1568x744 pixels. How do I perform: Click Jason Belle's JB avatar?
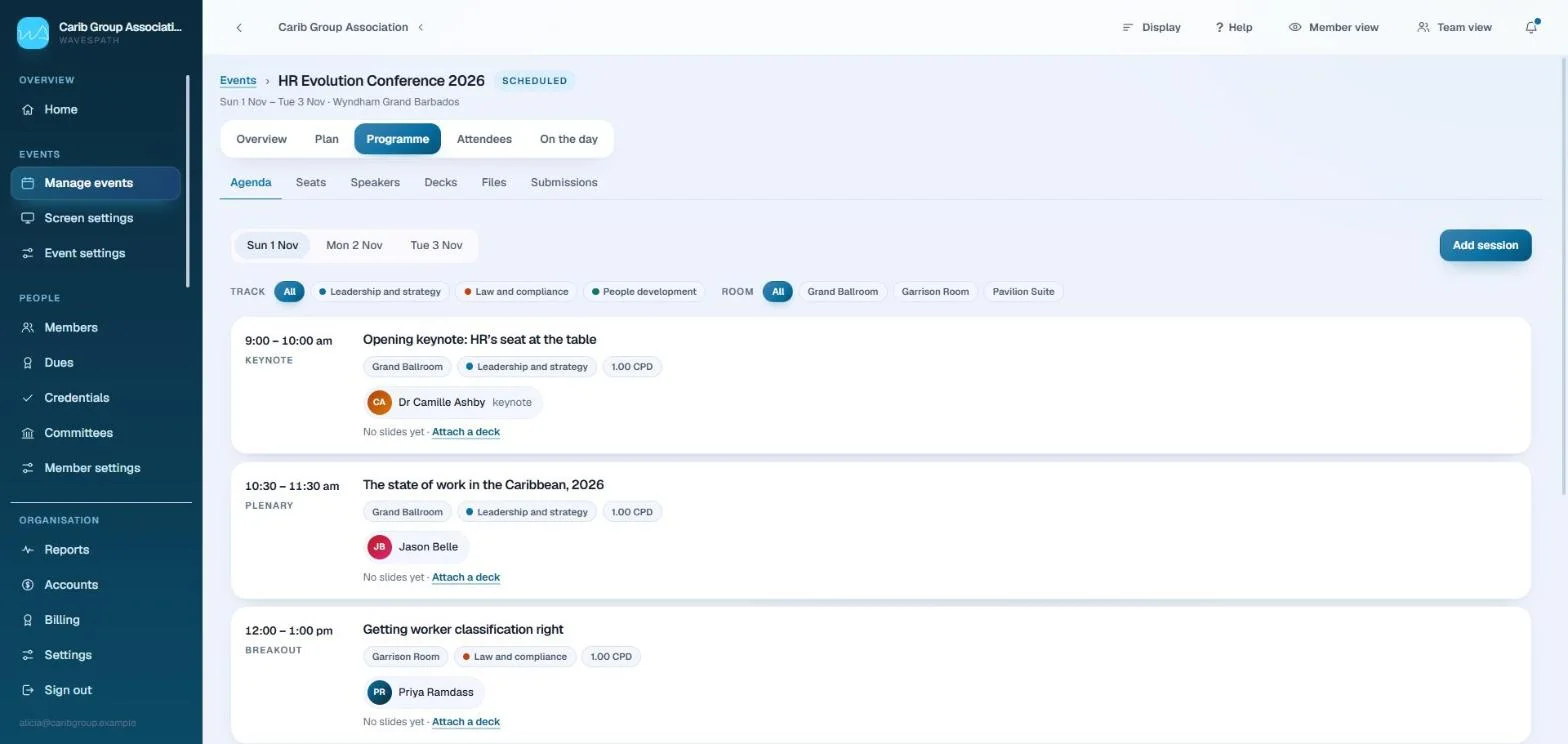379,547
